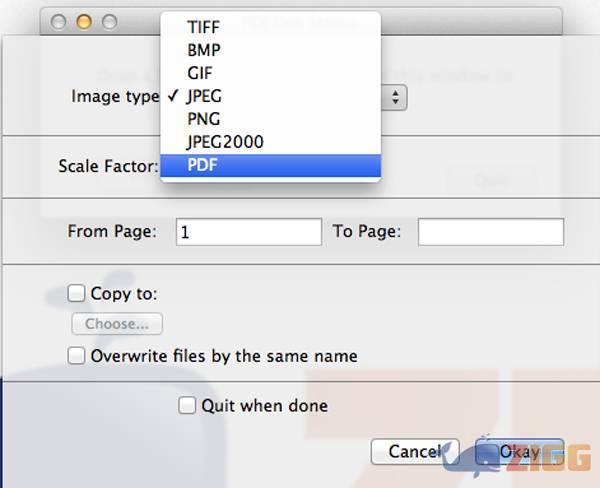
Task: Click the Image type popup arrows
Action: coord(396,97)
